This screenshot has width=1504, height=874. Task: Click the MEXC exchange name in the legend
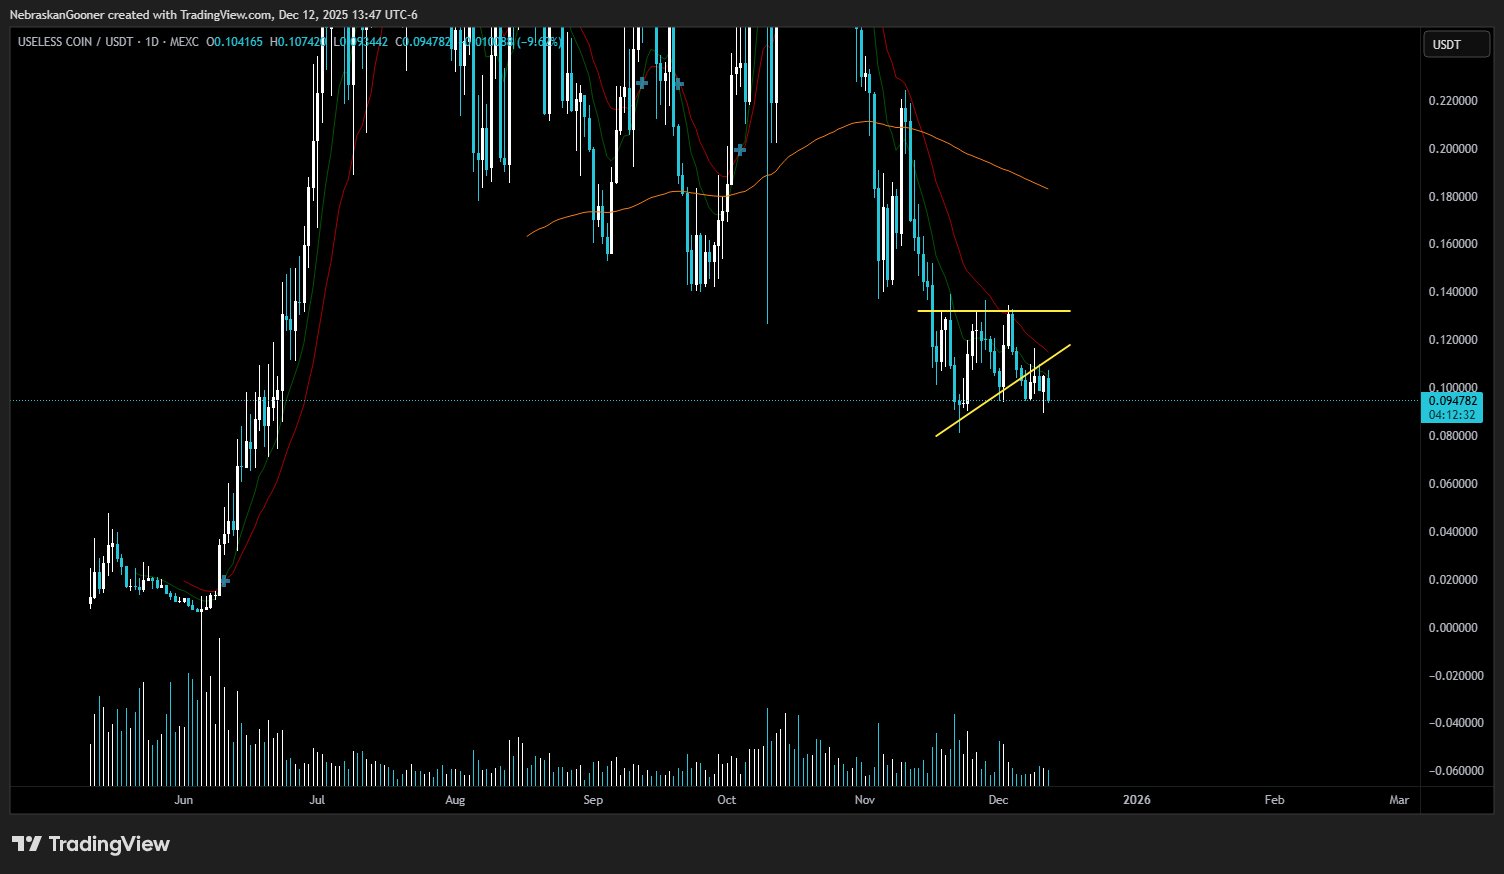click(x=184, y=42)
